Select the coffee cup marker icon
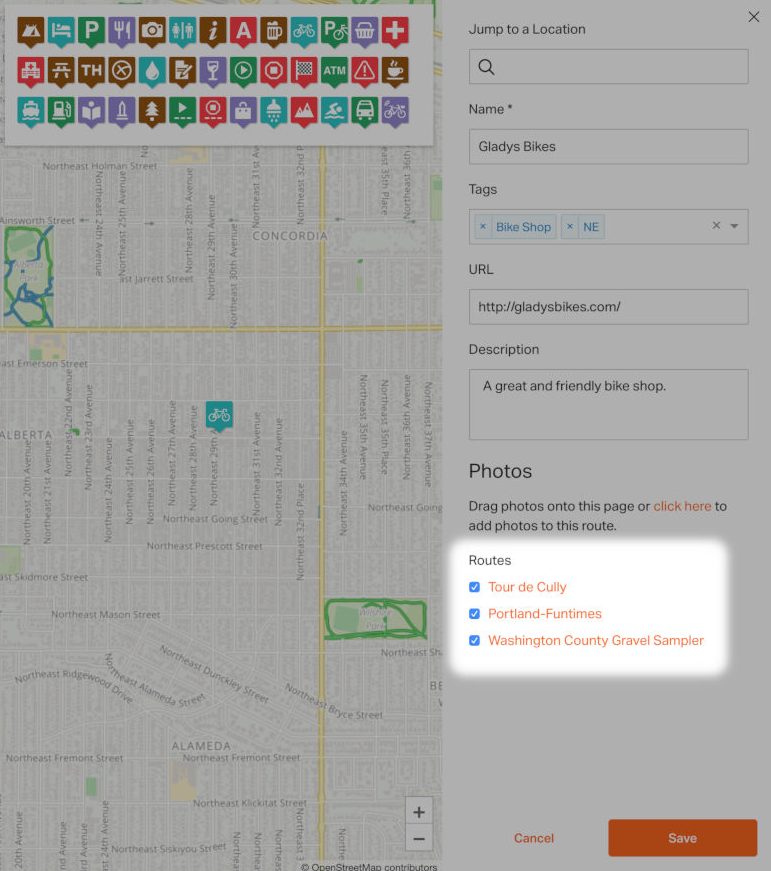Screen dimensions: 771x871 click(395, 71)
